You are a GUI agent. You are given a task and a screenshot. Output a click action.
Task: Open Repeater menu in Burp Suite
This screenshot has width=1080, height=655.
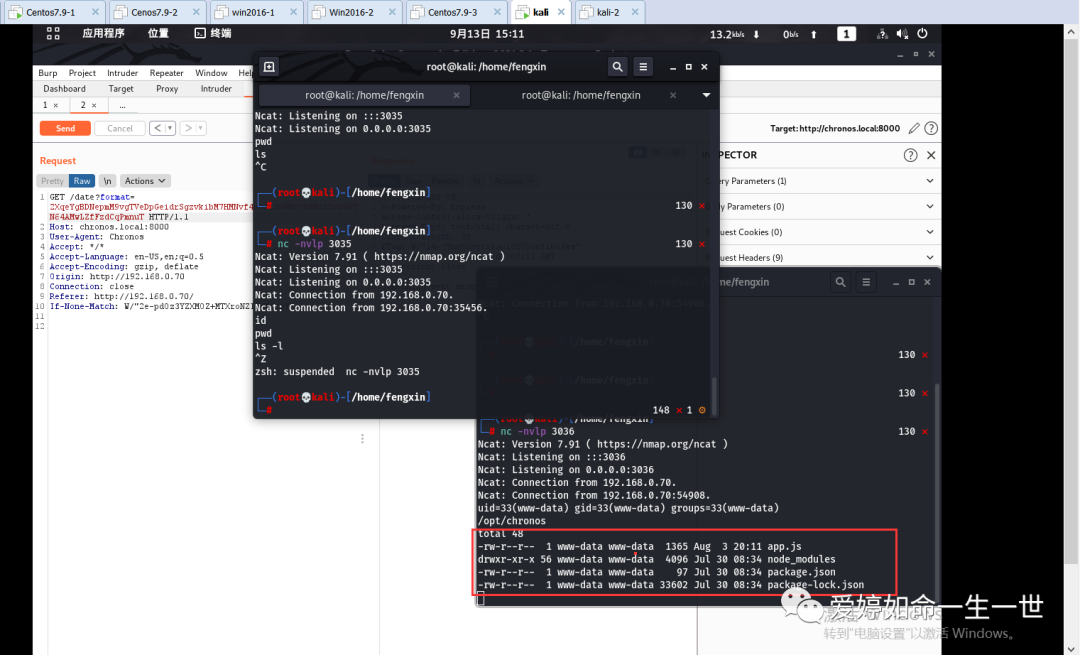point(167,73)
